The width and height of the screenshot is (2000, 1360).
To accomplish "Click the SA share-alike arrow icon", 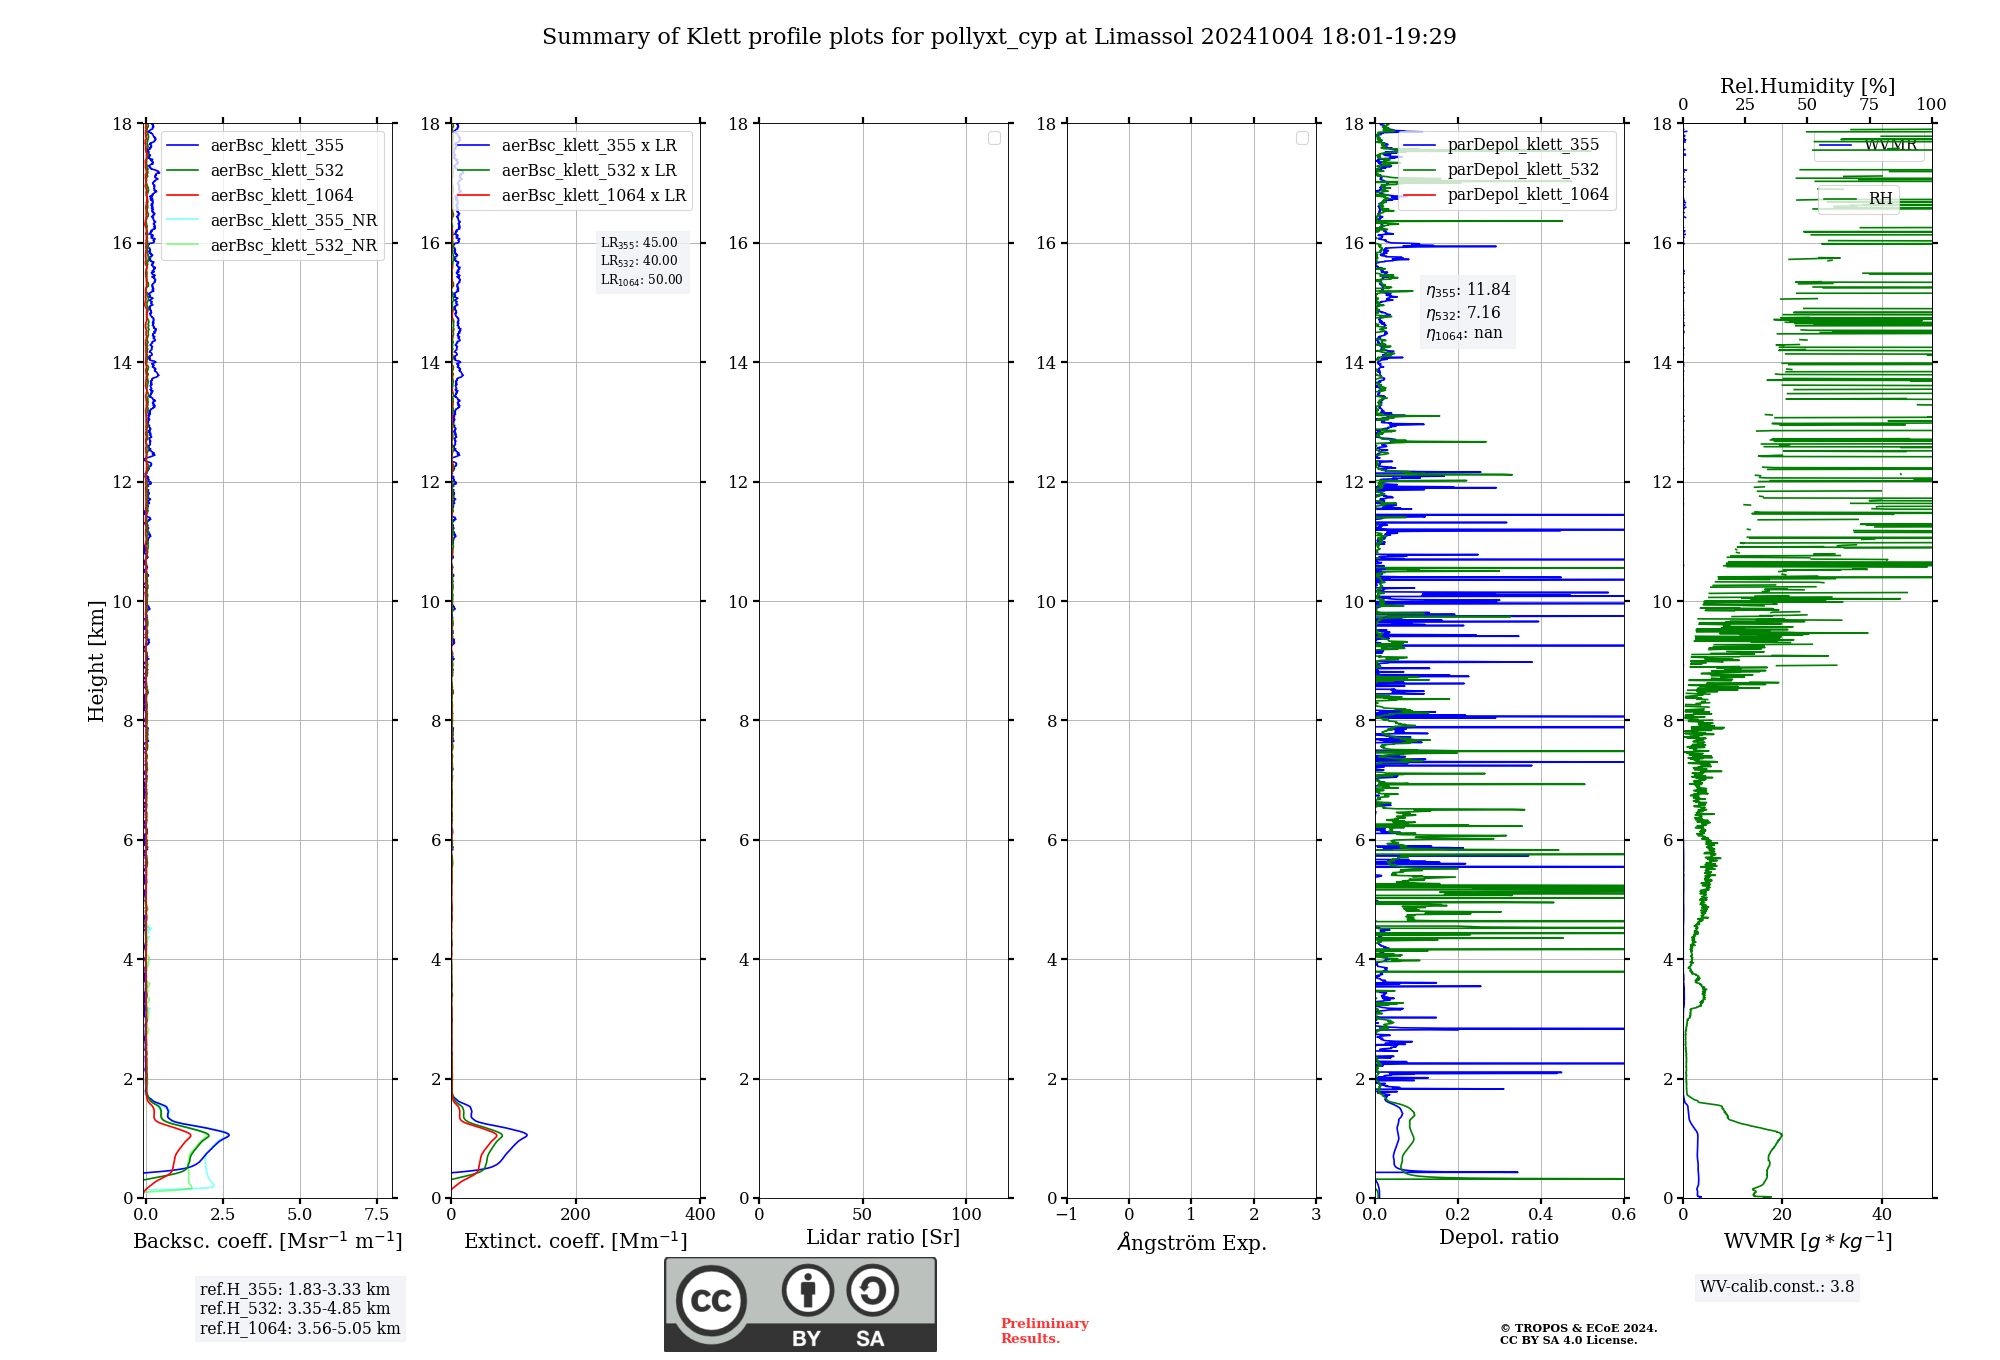I will (x=872, y=1290).
